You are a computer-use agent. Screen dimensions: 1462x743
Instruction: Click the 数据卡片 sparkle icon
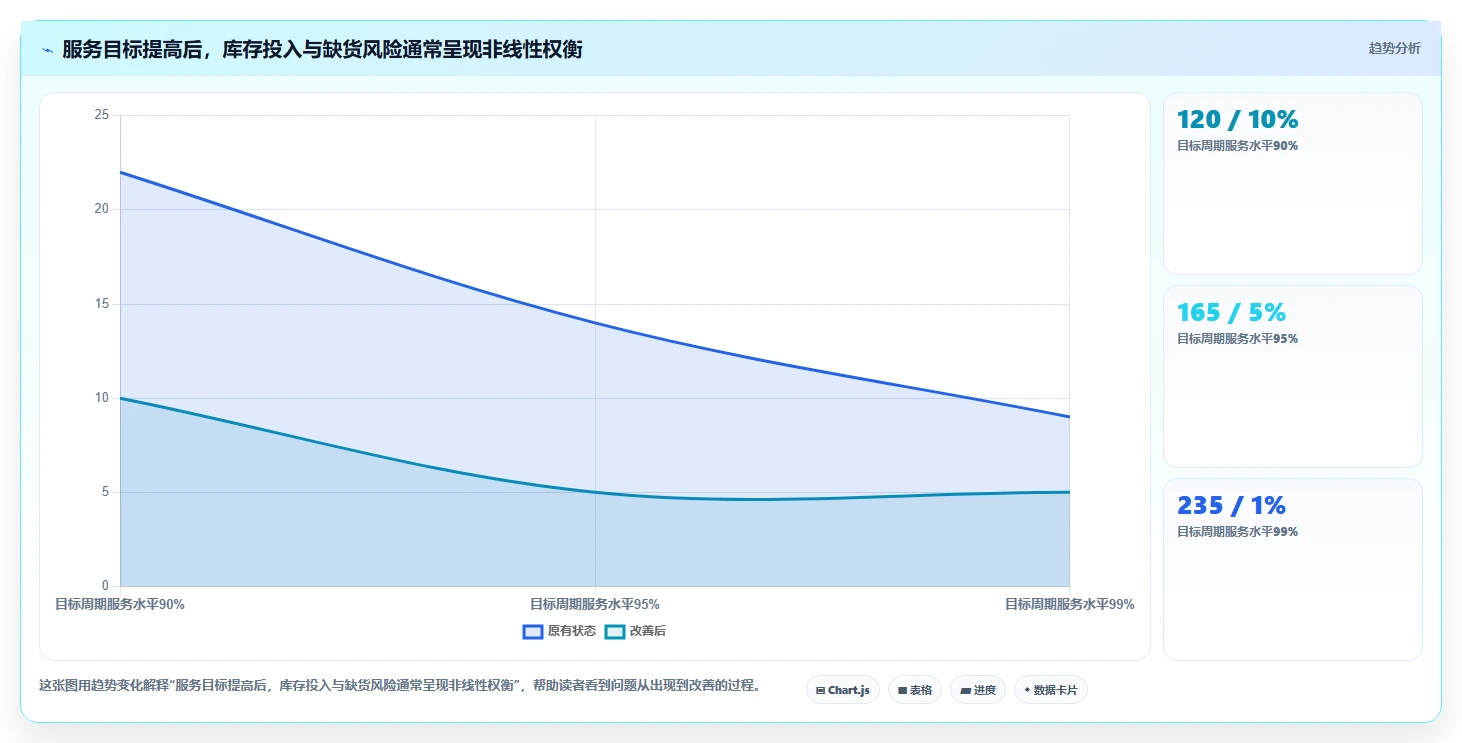[1027, 690]
